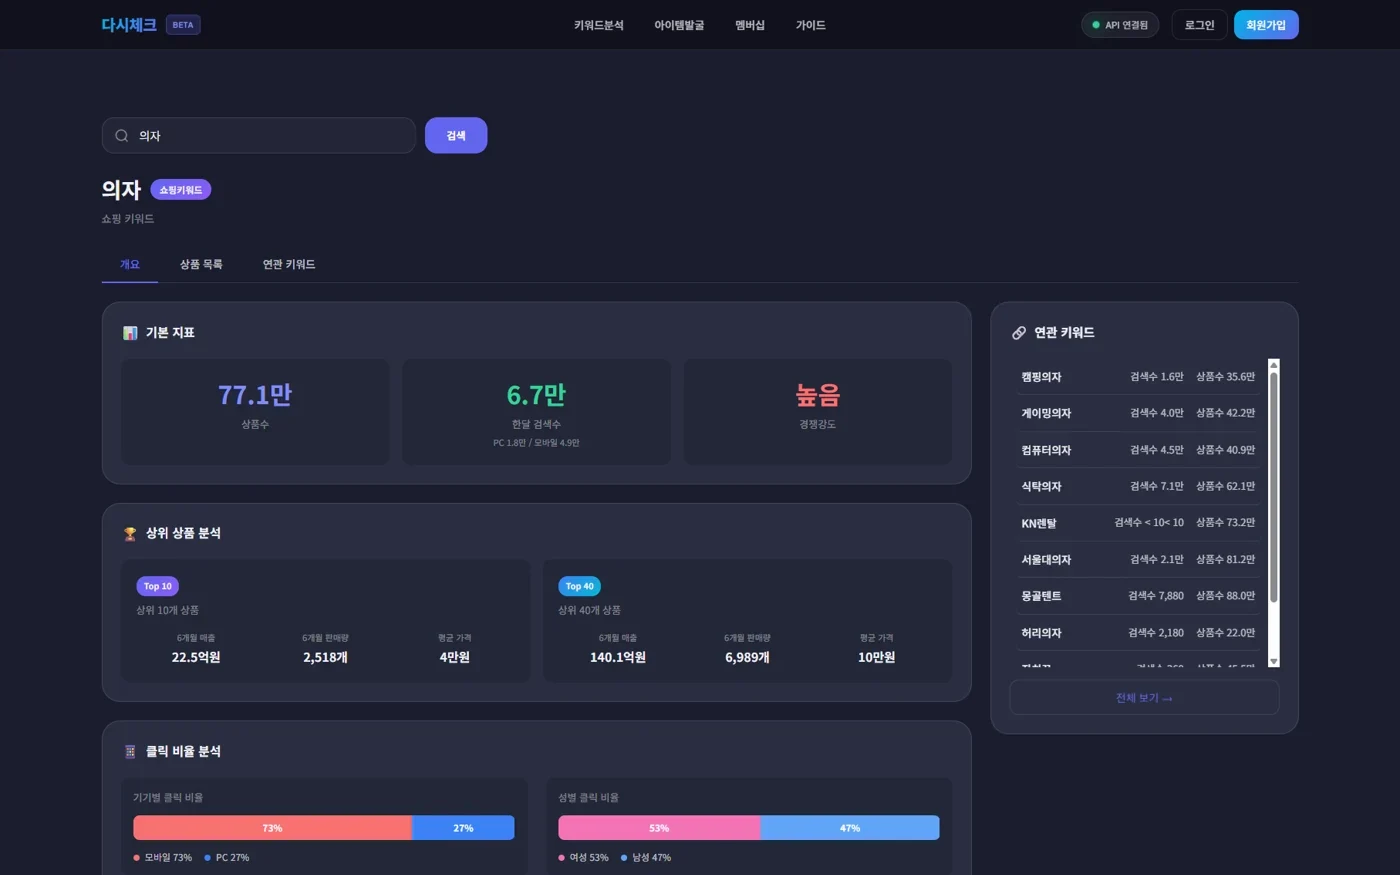Click the BETA badge
This screenshot has height=875, width=1400.
click(183, 25)
